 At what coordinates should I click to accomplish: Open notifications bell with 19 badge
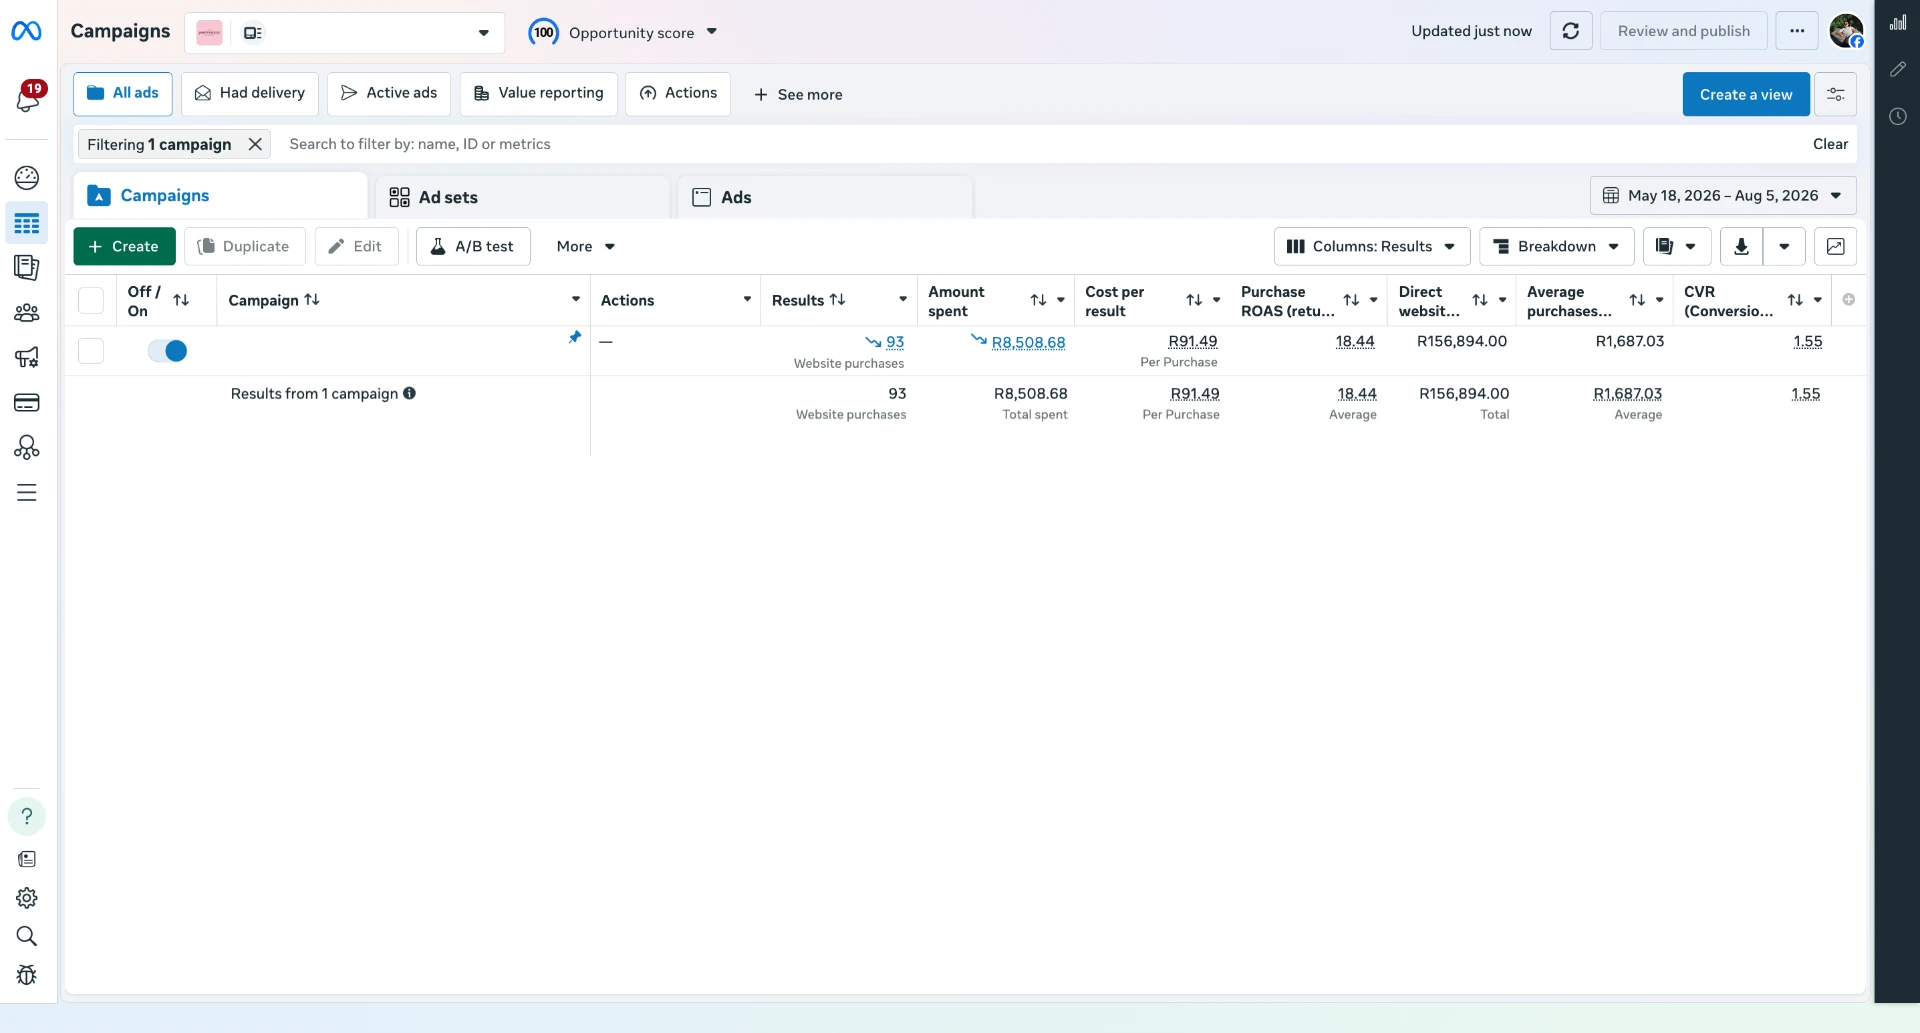[x=28, y=98]
